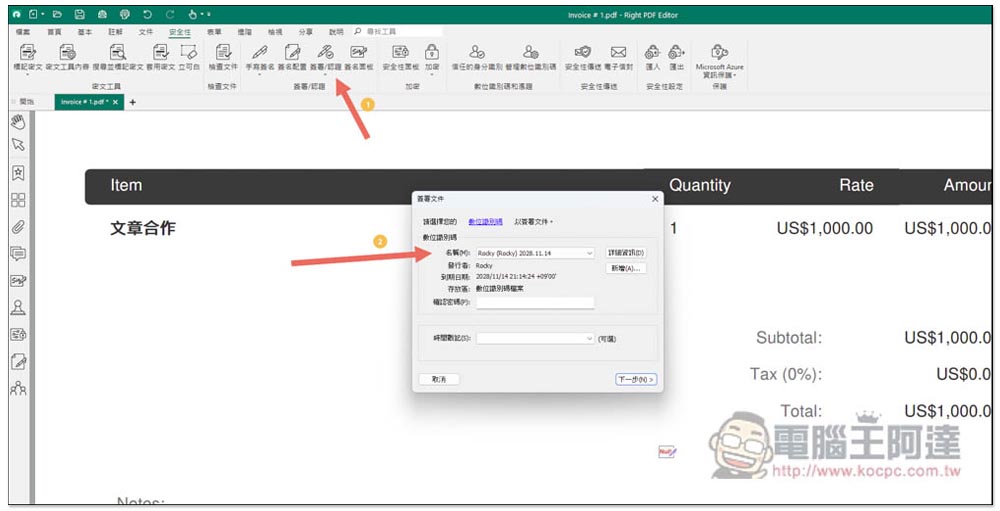
Task: Click the save disk icon in quick access
Action: tap(79, 14)
